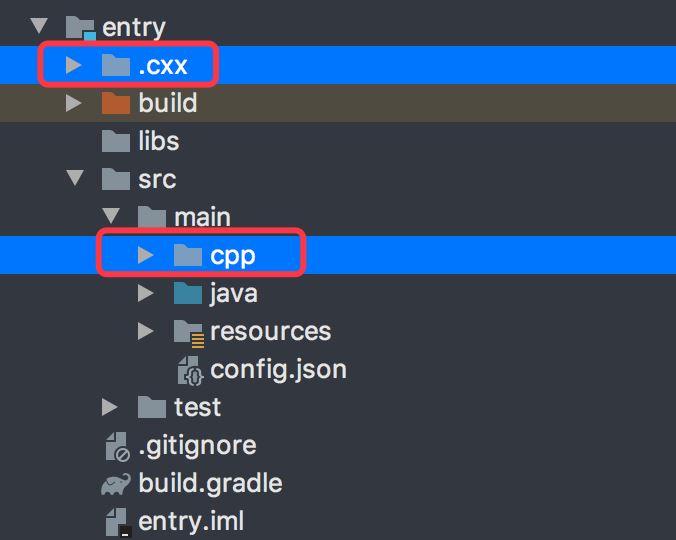
Task: Click the config.json file icon
Action: [x=188, y=369]
